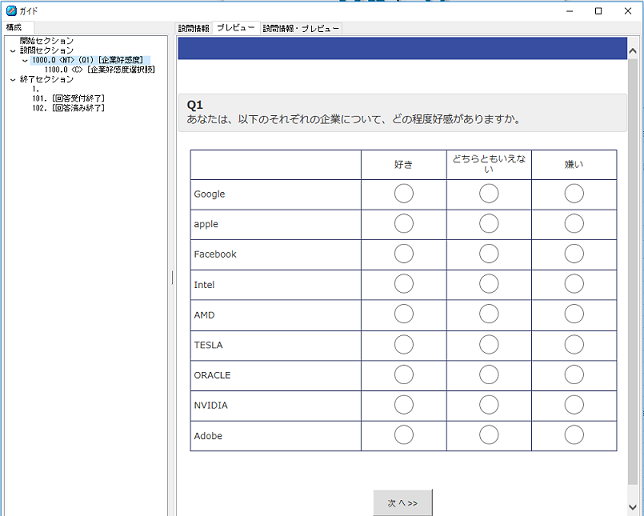Viewport: 644px width, 516px height.
Task: Select どちらともいえない for TESLA
Action: [x=489, y=345]
